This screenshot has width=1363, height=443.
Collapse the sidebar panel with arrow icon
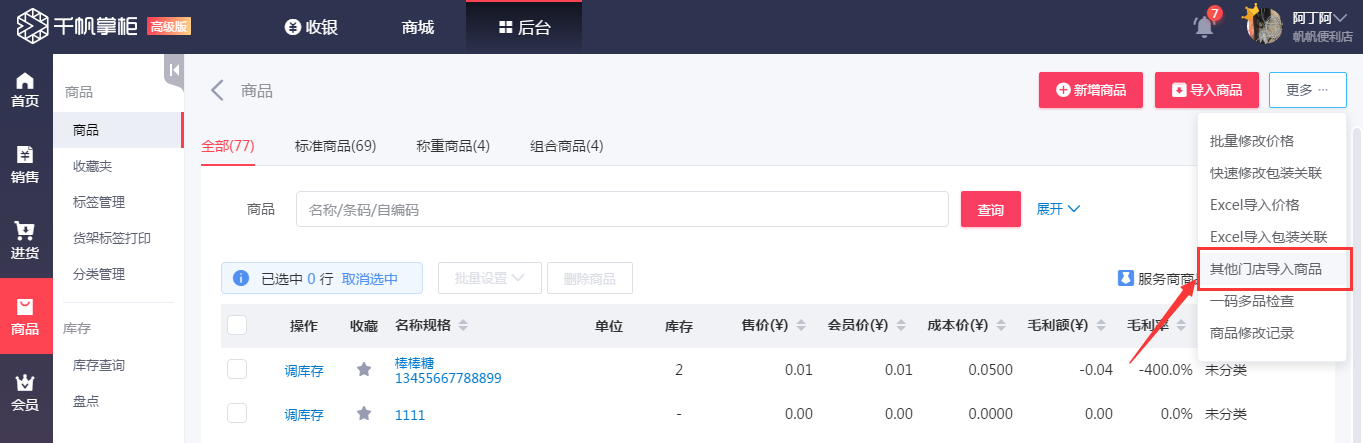[174, 70]
